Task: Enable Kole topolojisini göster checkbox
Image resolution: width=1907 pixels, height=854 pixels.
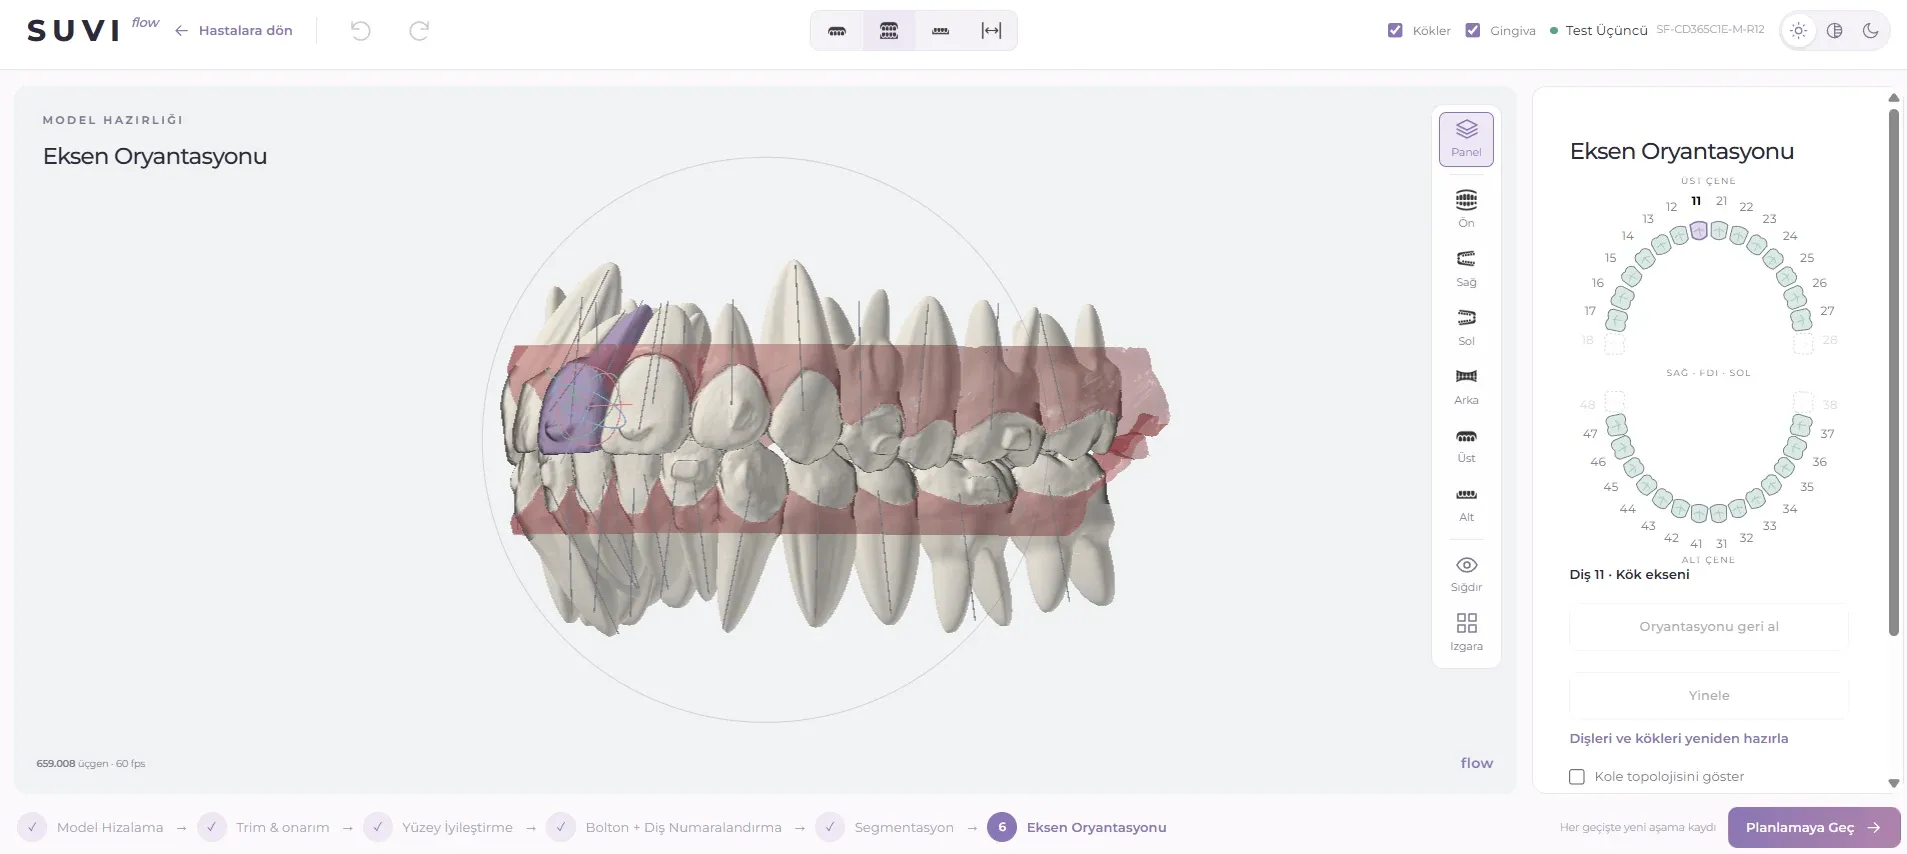Action: click(x=1577, y=777)
